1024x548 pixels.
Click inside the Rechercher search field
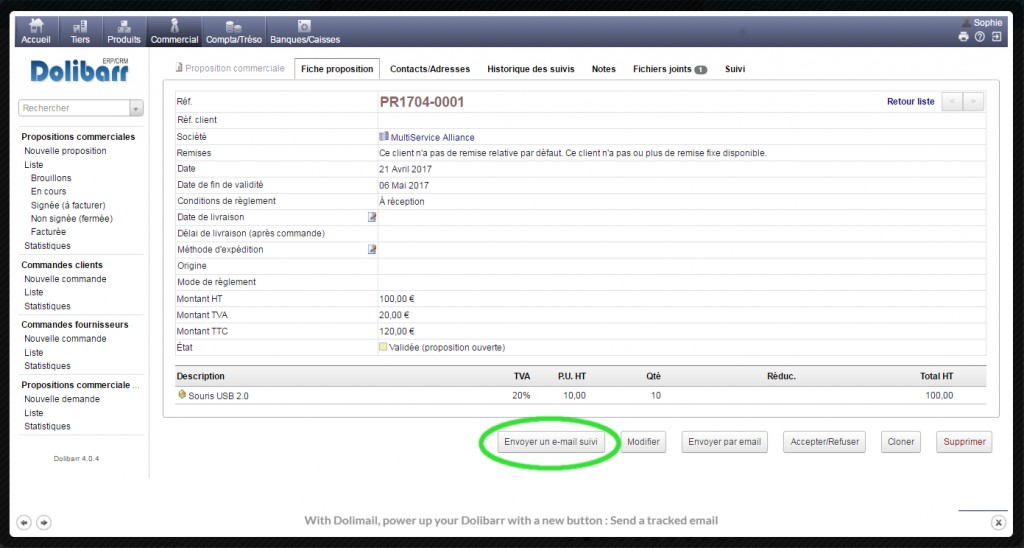tap(73, 108)
